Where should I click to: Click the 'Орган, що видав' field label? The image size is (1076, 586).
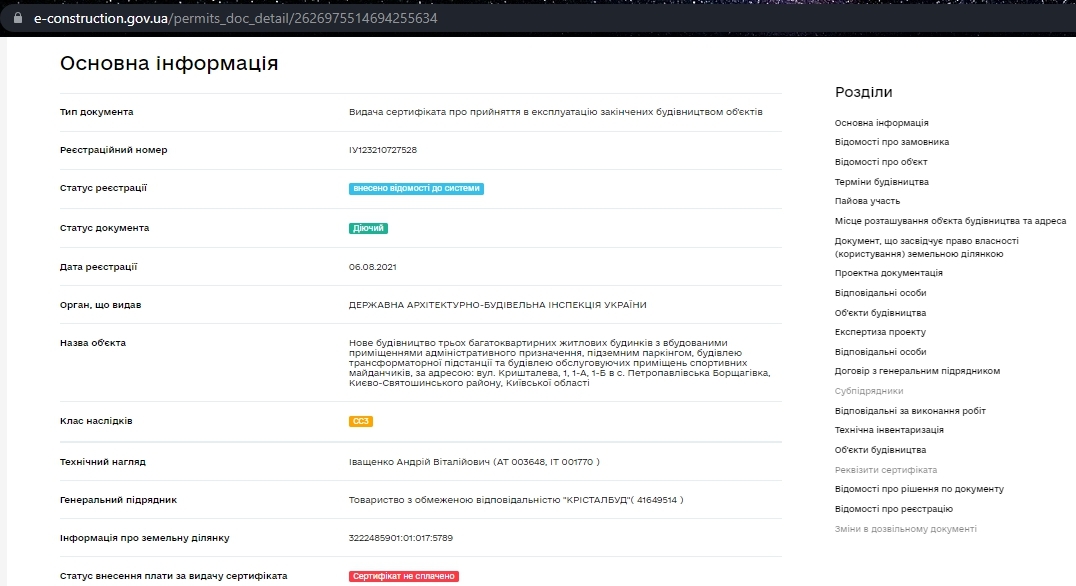(x=100, y=305)
